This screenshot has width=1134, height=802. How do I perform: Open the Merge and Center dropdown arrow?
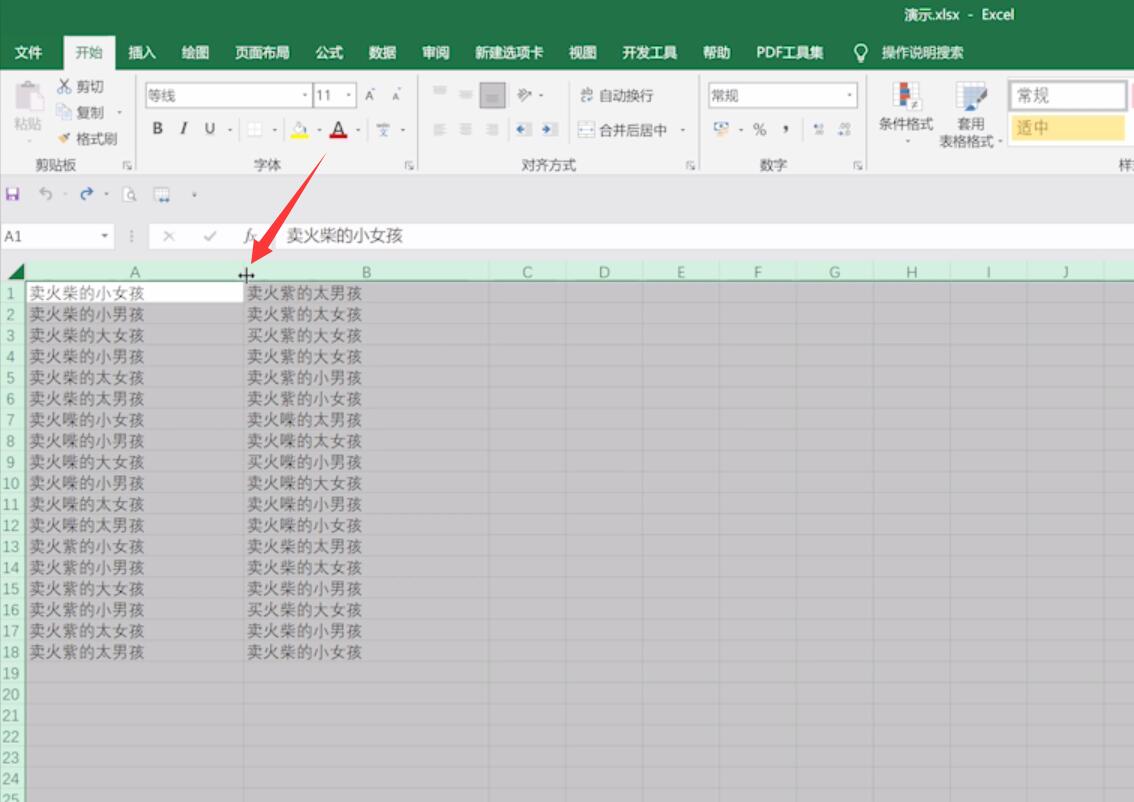[x=682, y=130]
